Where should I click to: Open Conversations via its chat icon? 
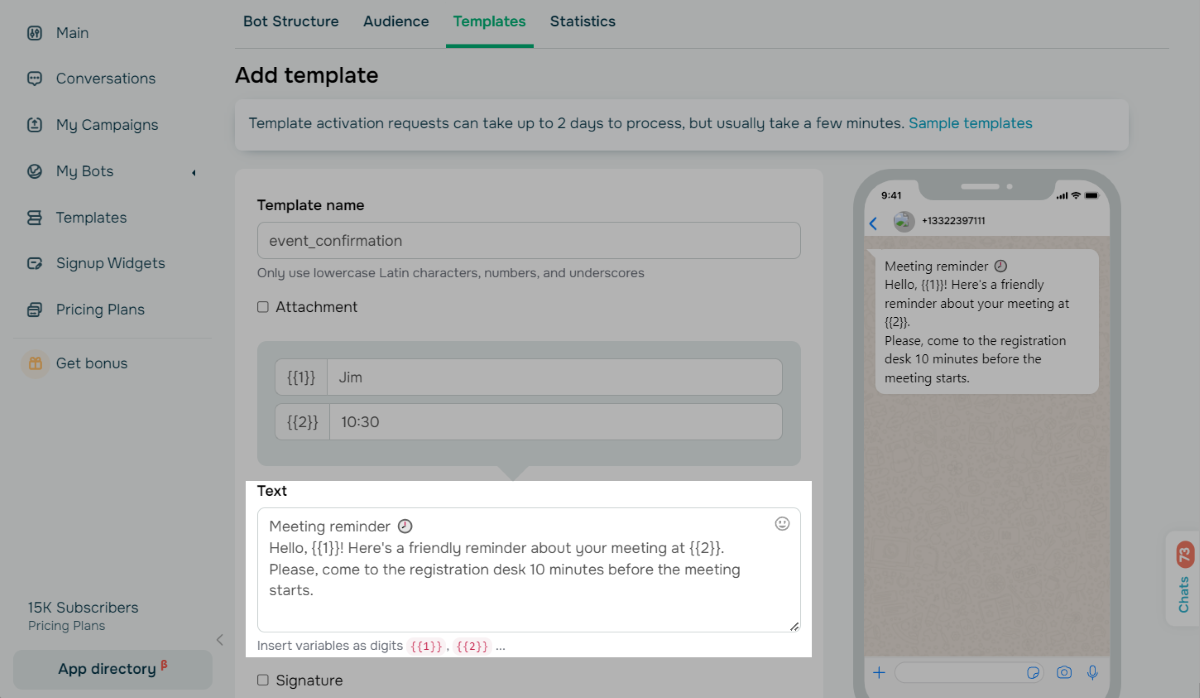[35, 79]
